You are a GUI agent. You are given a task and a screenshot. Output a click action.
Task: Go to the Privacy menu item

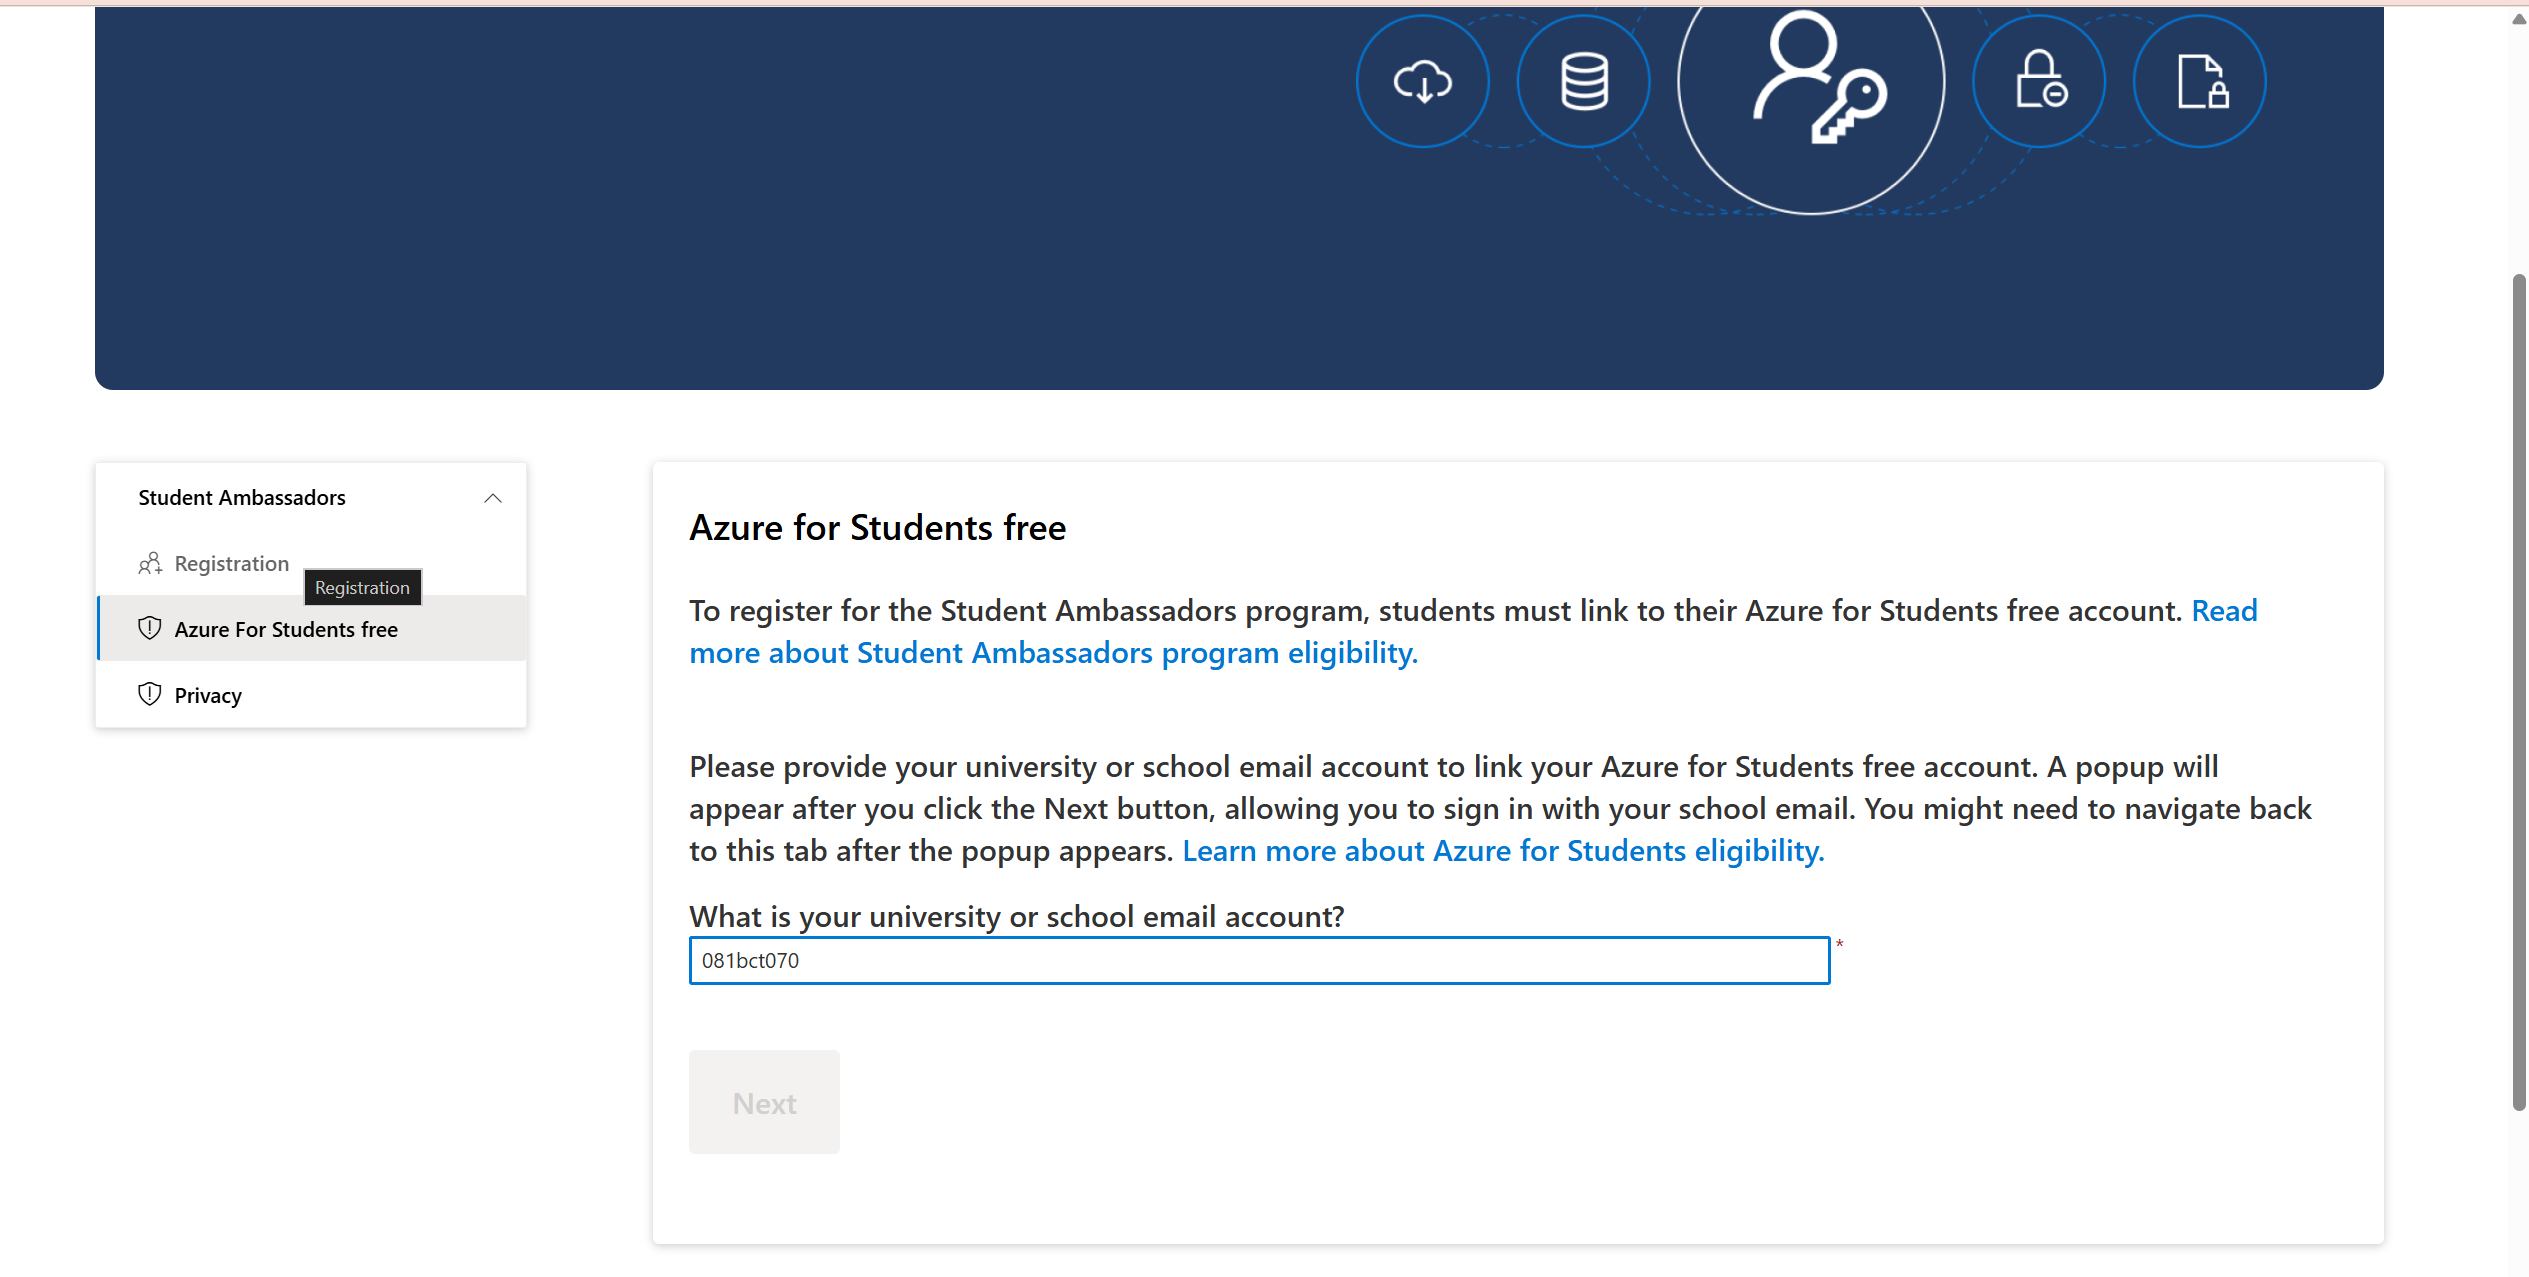[x=208, y=696]
